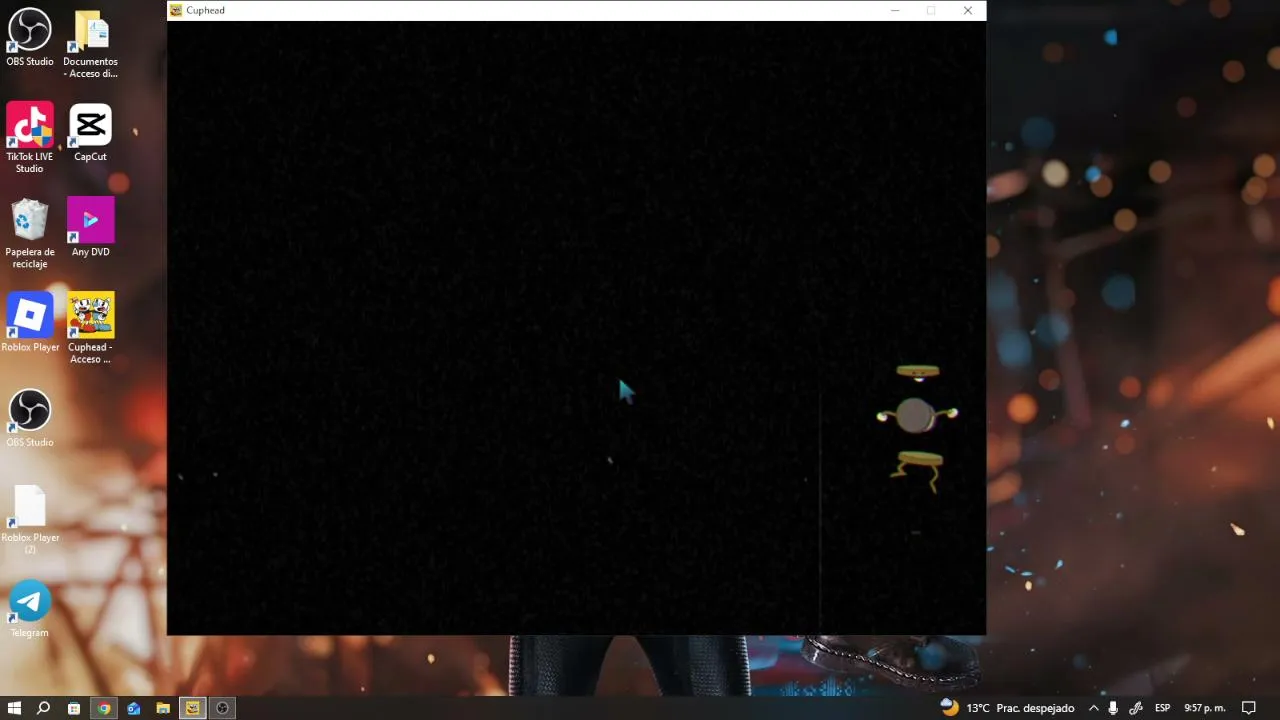Open the weather widget showing 13°C
Image resolution: width=1280 pixels, height=720 pixels.
pos(1008,708)
